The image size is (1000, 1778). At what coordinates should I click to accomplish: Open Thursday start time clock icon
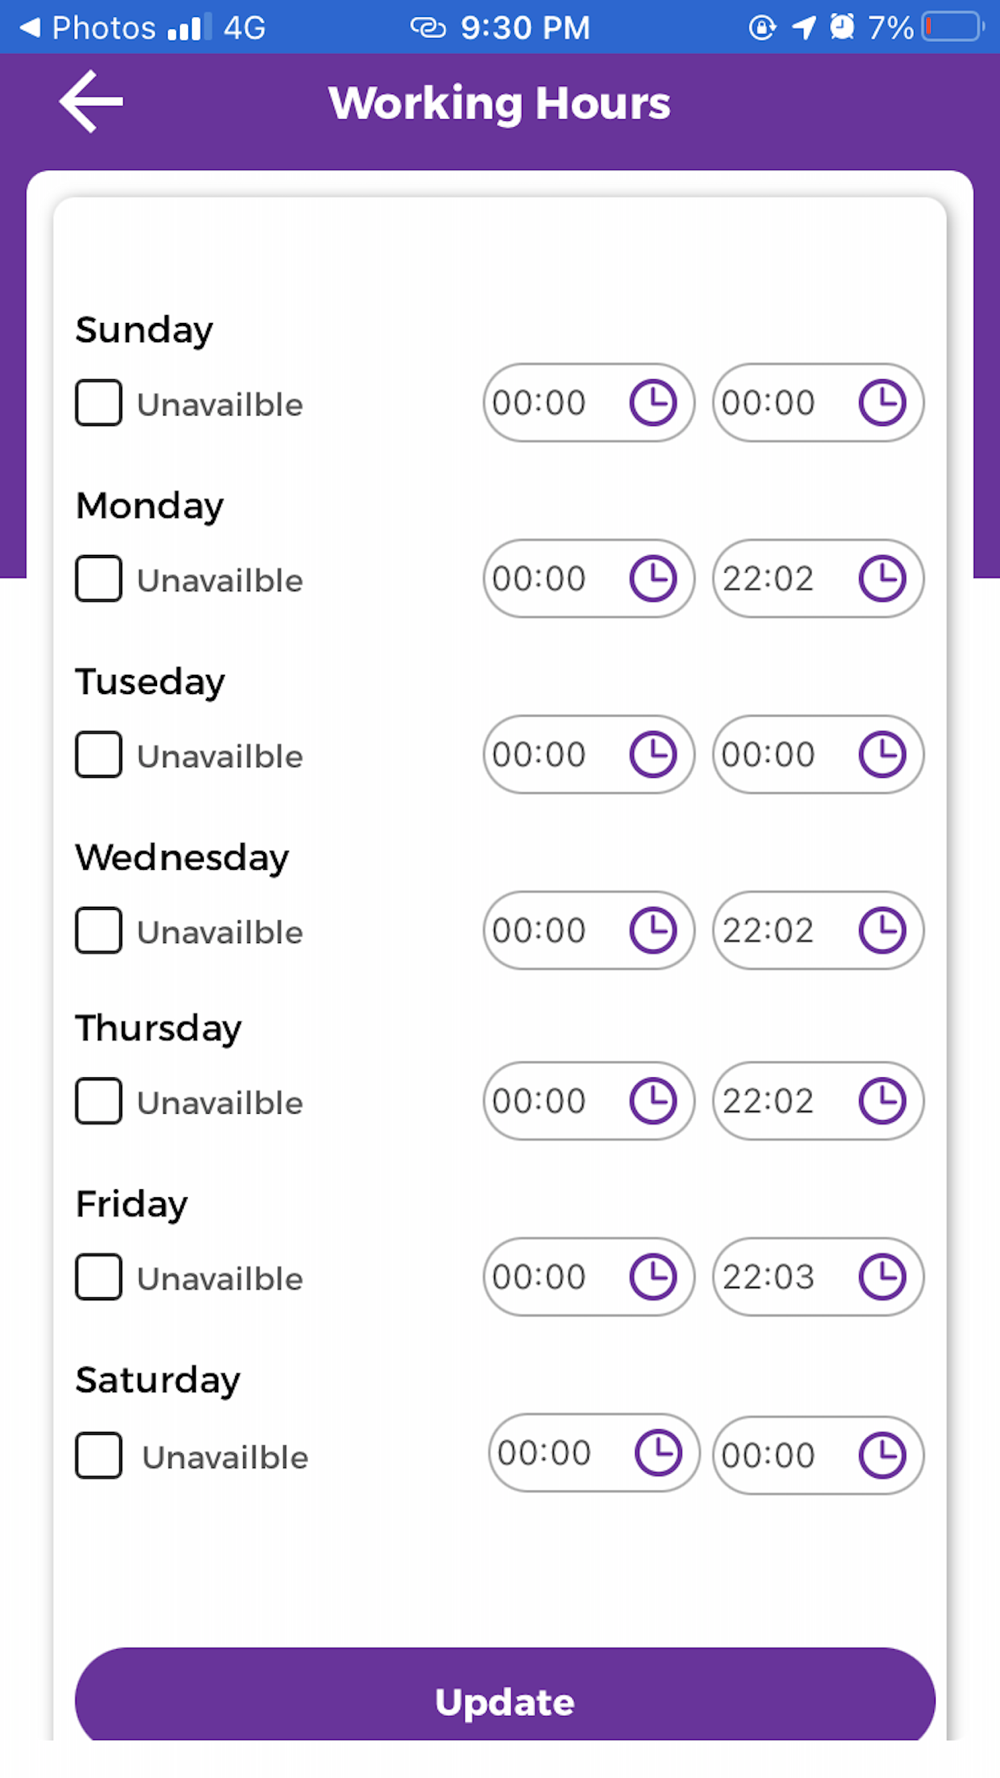point(653,1101)
